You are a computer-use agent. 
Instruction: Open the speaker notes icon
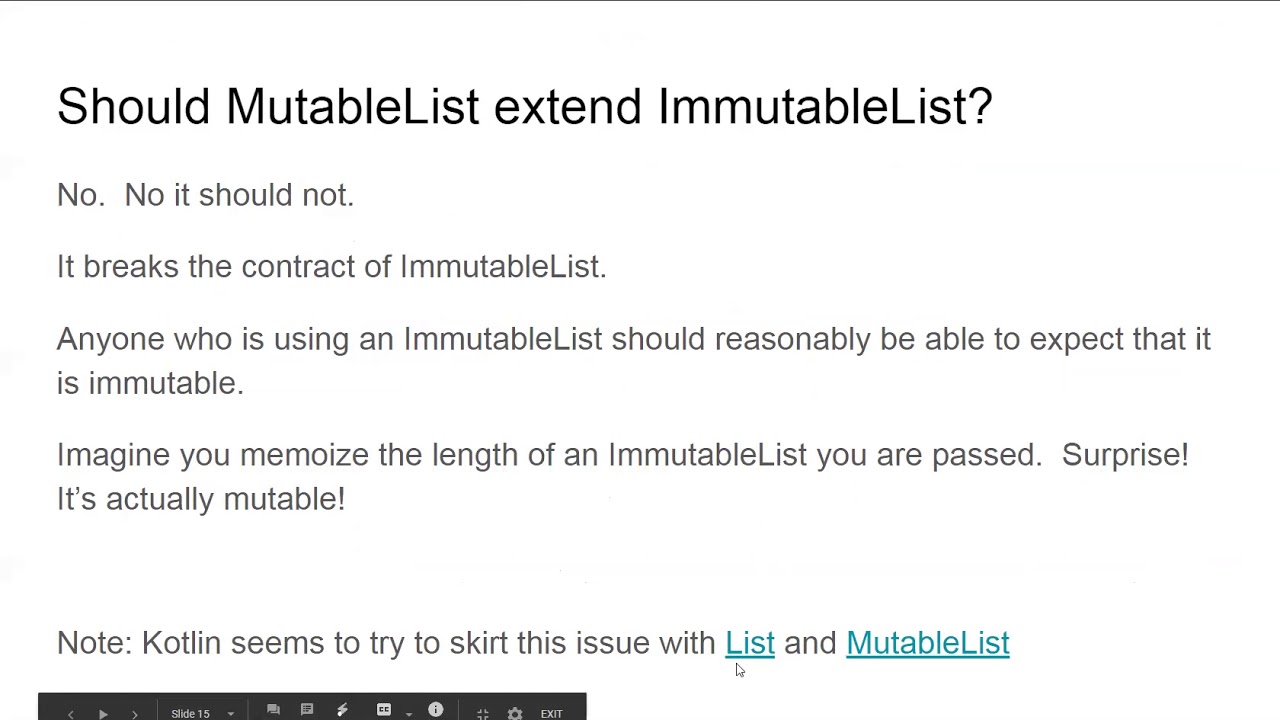[307, 710]
